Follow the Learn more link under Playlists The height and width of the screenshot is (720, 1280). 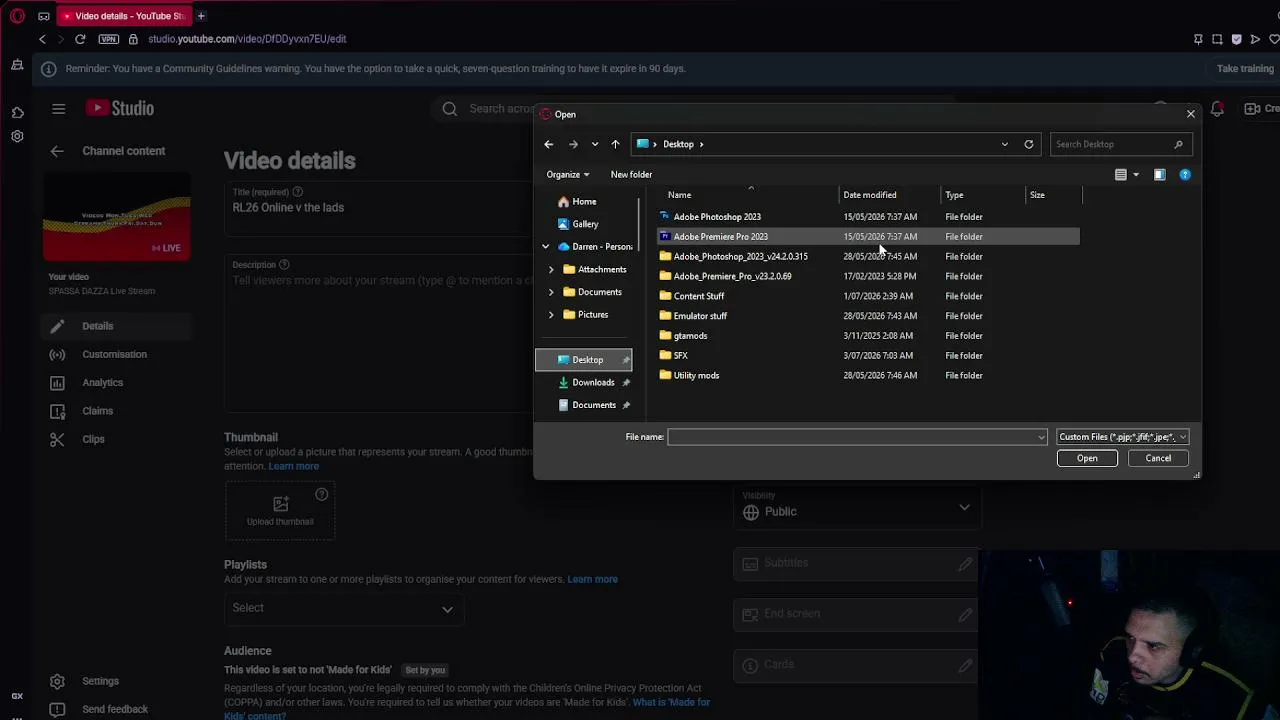(592, 579)
